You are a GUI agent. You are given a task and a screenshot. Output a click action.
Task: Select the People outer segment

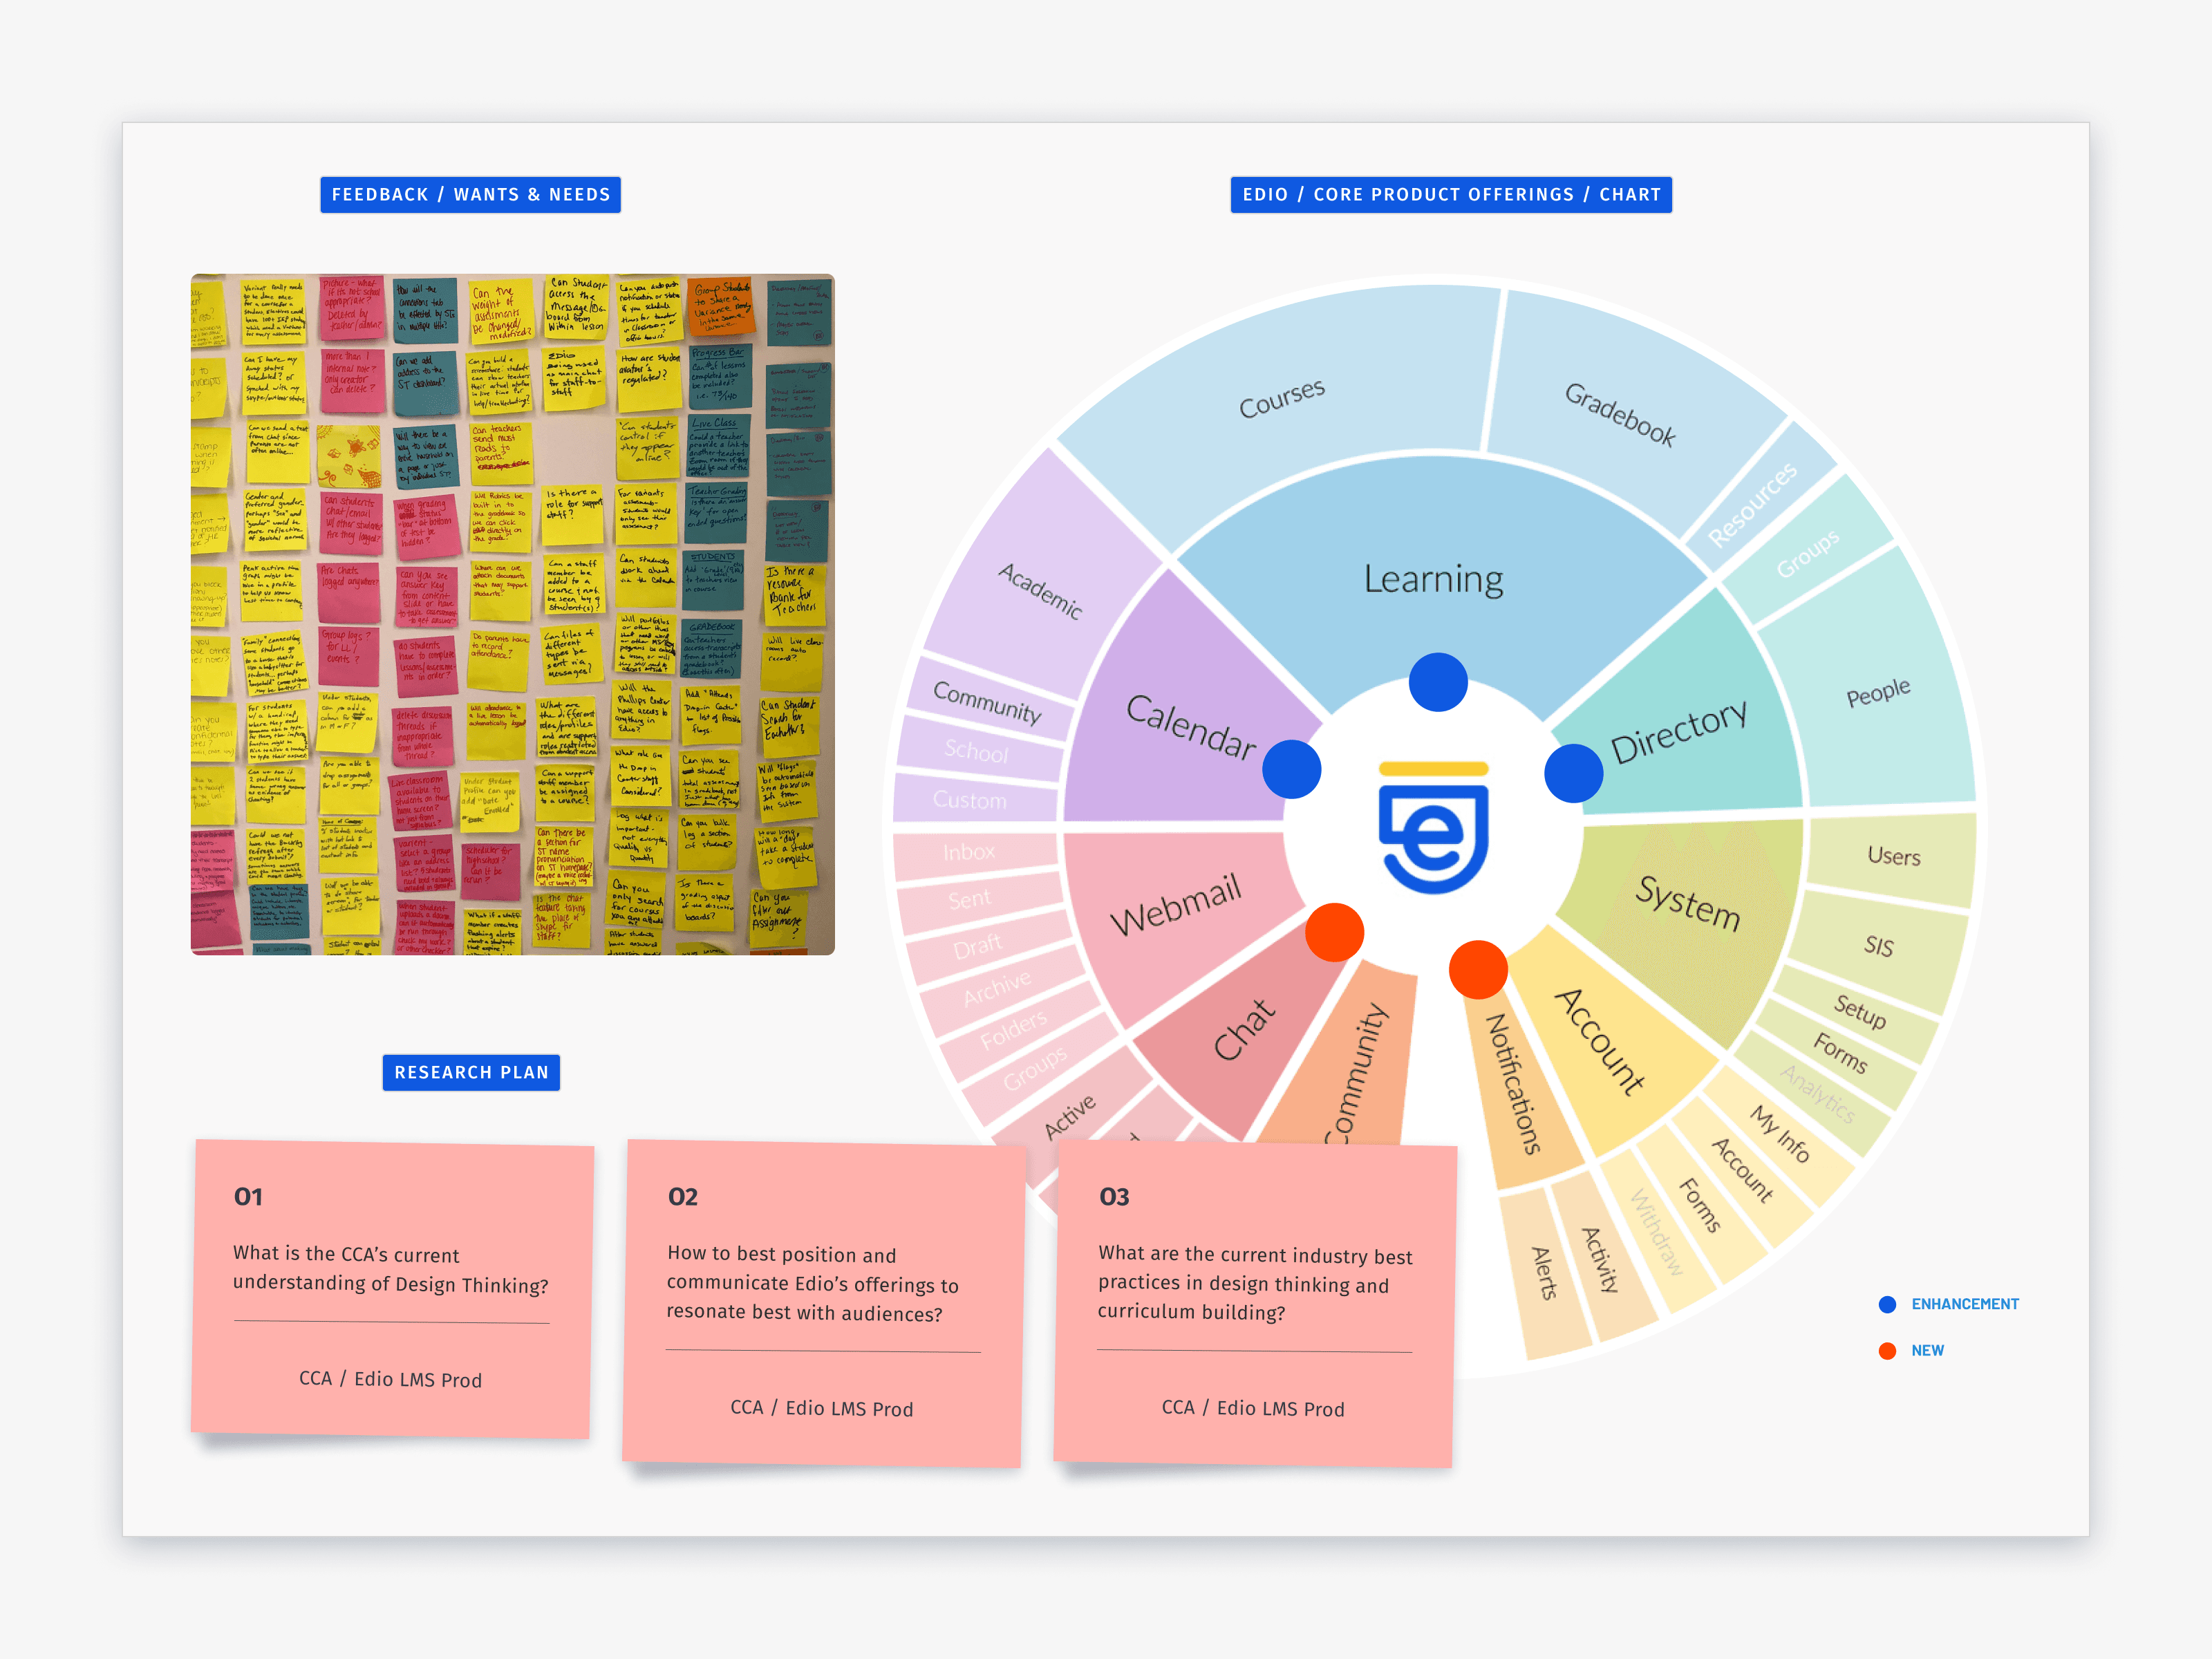click(x=1878, y=692)
